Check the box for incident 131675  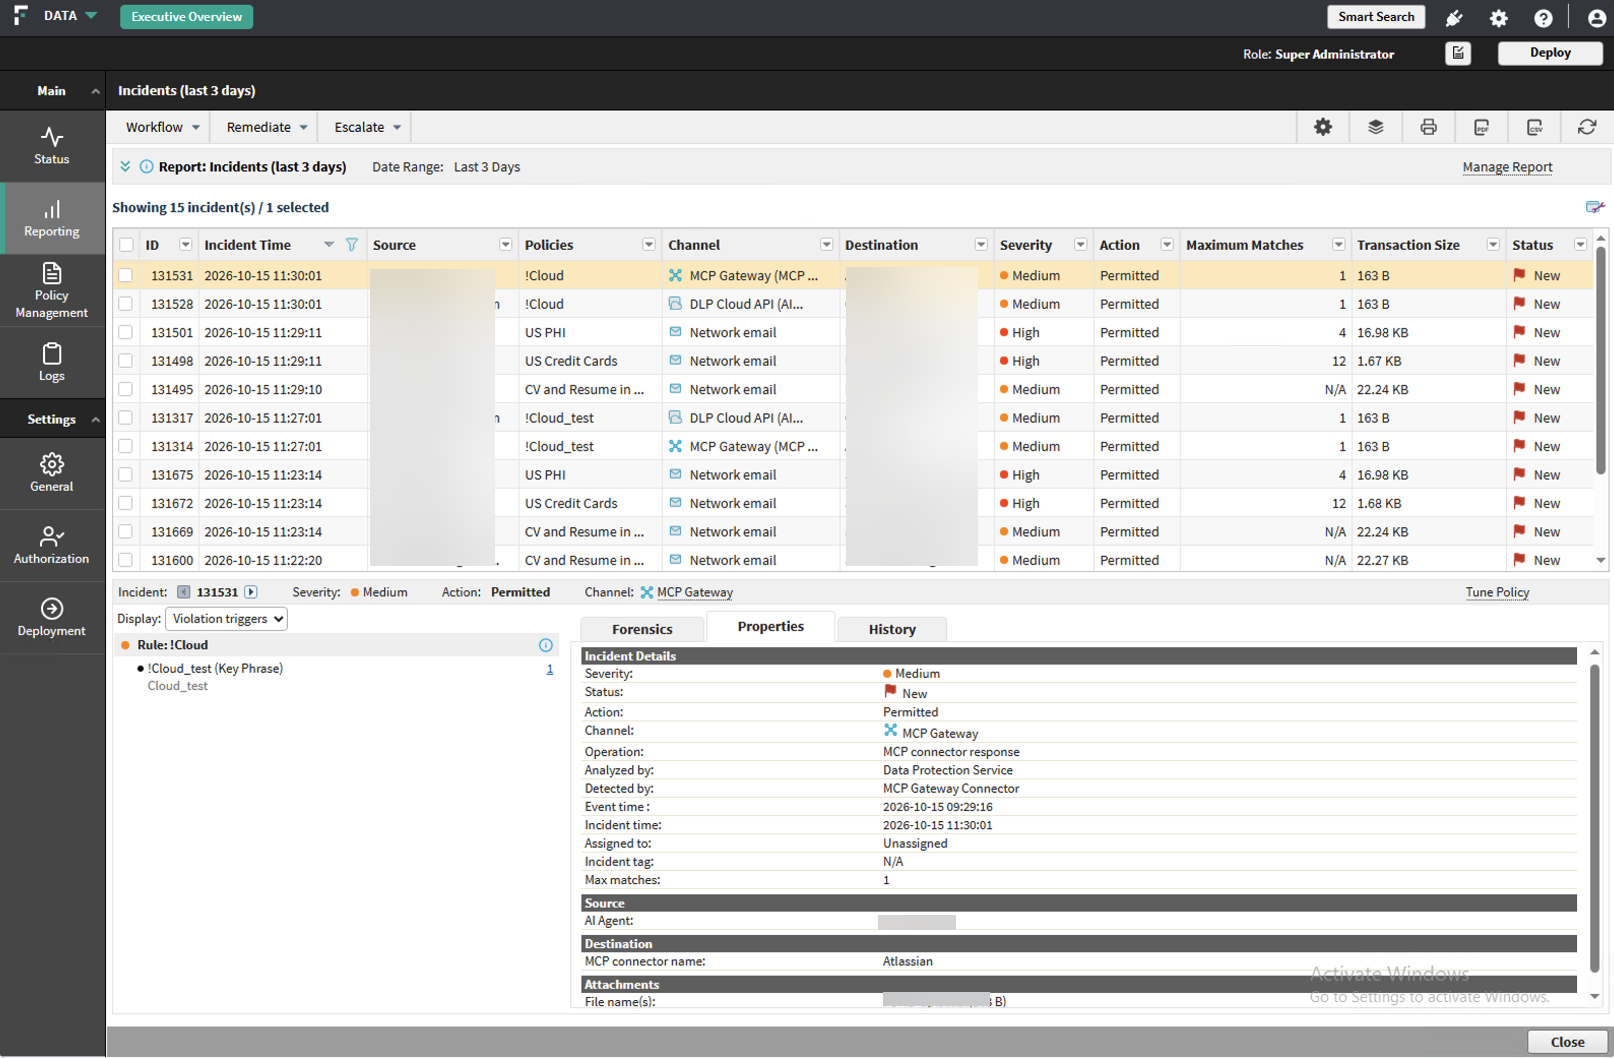(x=125, y=475)
